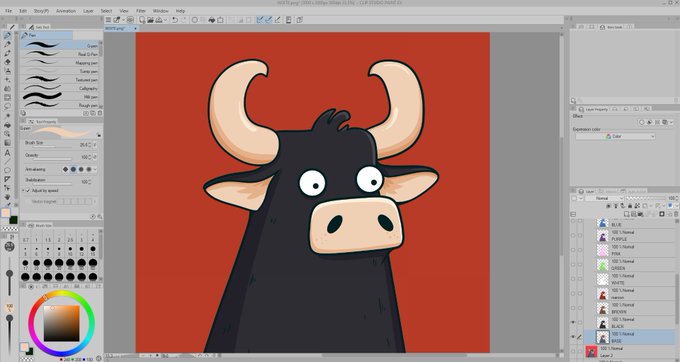Viewport: 680px width, 362px height.
Task: Show the maroon layer
Action: [573, 294]
